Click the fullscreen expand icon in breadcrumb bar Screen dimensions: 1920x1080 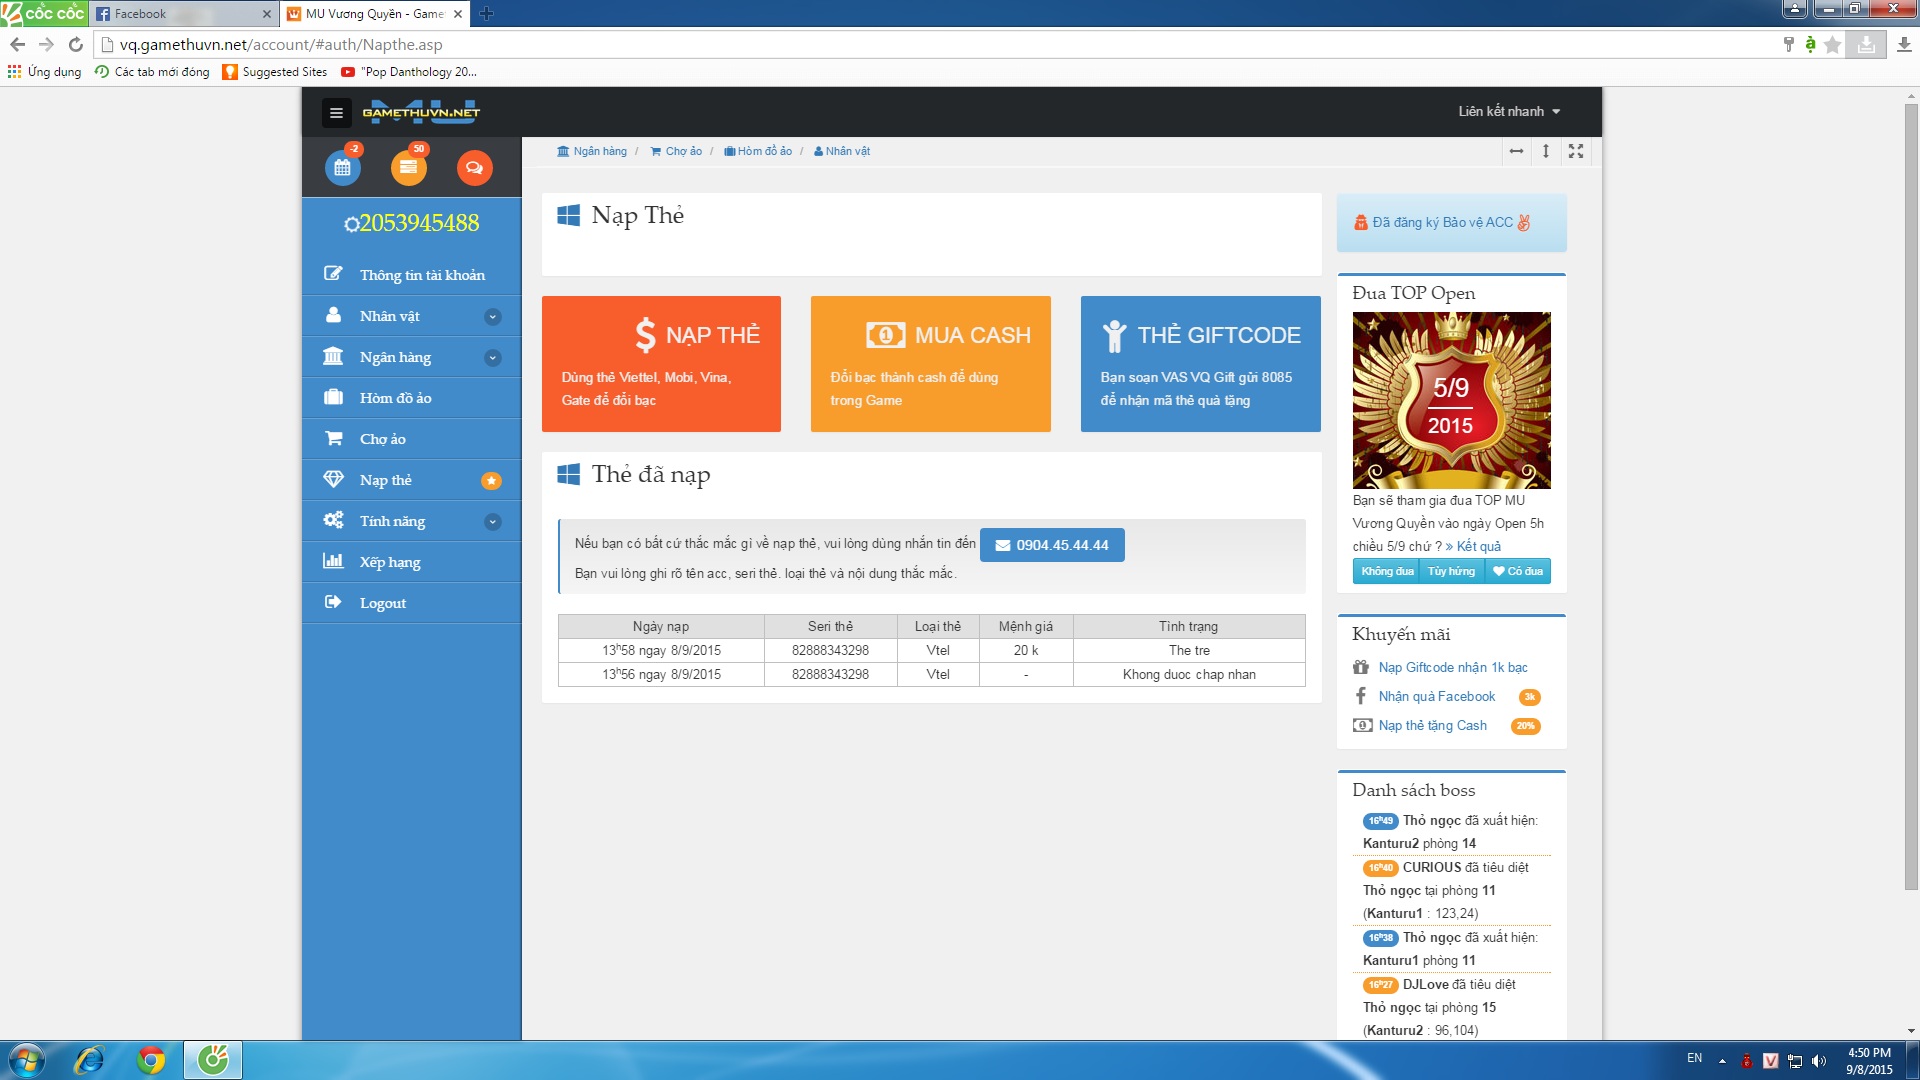(1576, 151)
